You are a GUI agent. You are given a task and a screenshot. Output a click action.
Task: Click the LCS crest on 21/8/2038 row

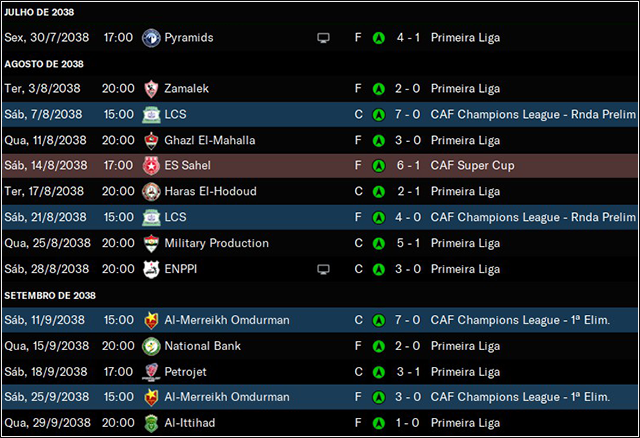pos(151,217)
